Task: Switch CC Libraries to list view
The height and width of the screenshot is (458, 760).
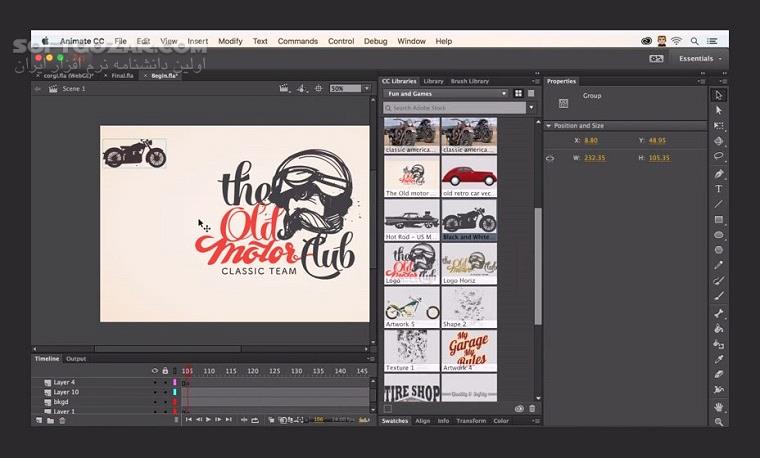Action: [531, 93]
